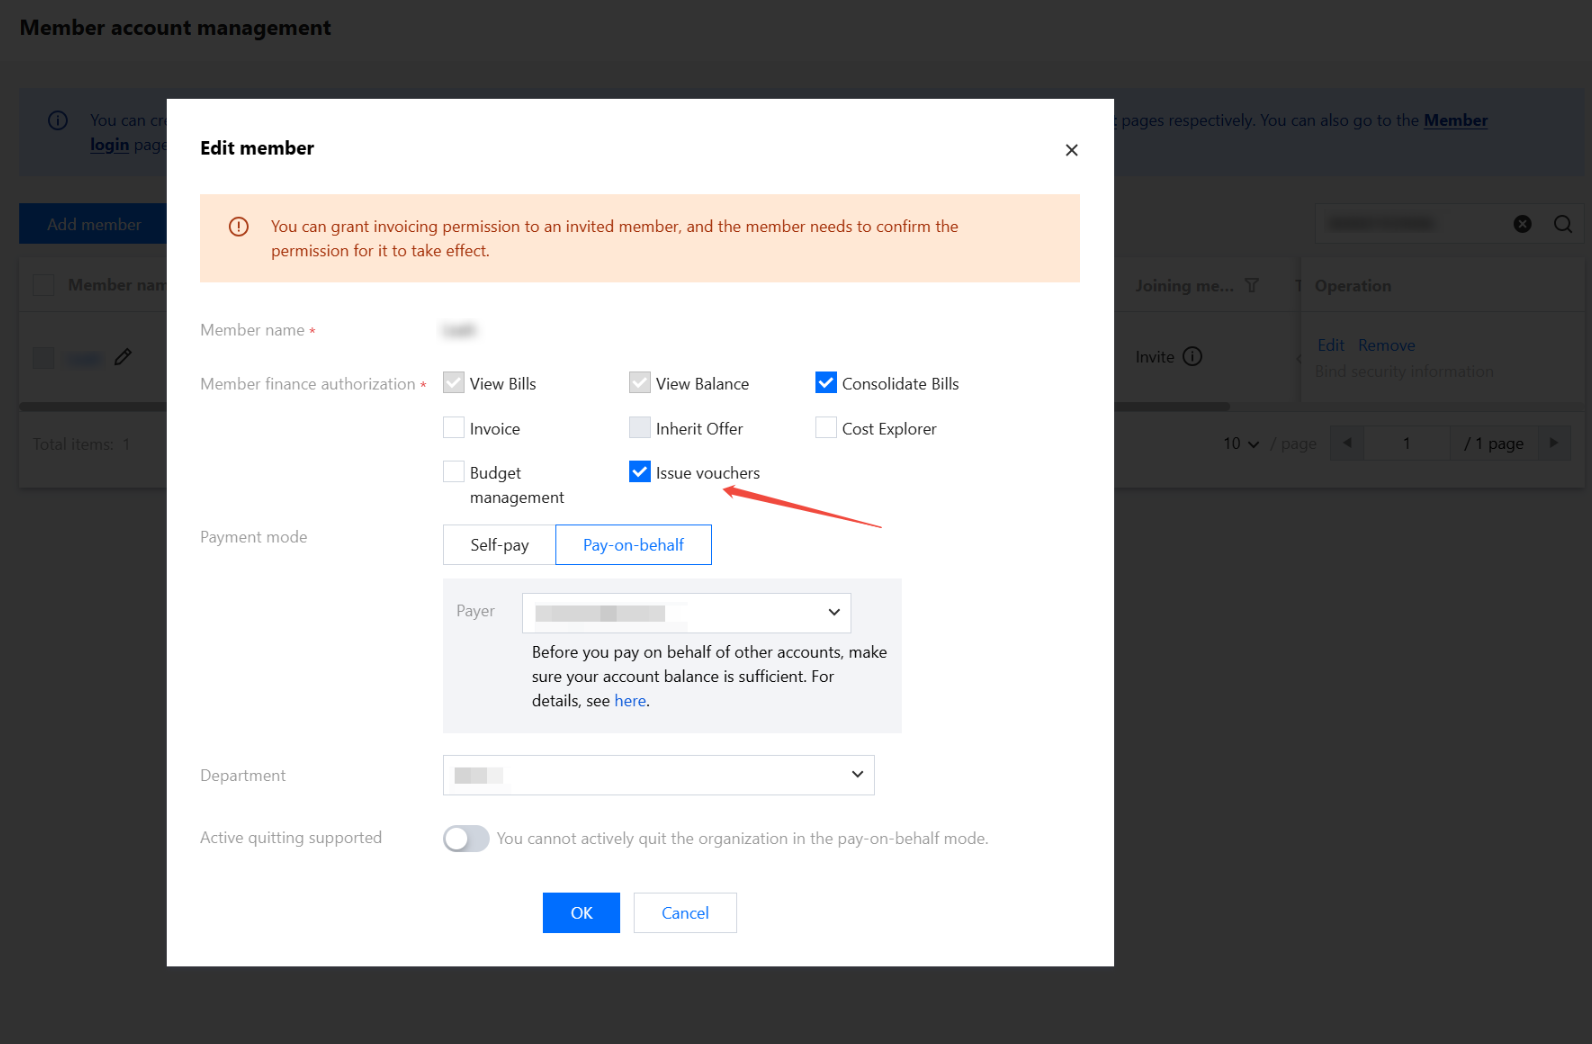Toggle the Active quitting supported switch
Viewport: 1592px width, 1044px height.
[x=466, y=838]
